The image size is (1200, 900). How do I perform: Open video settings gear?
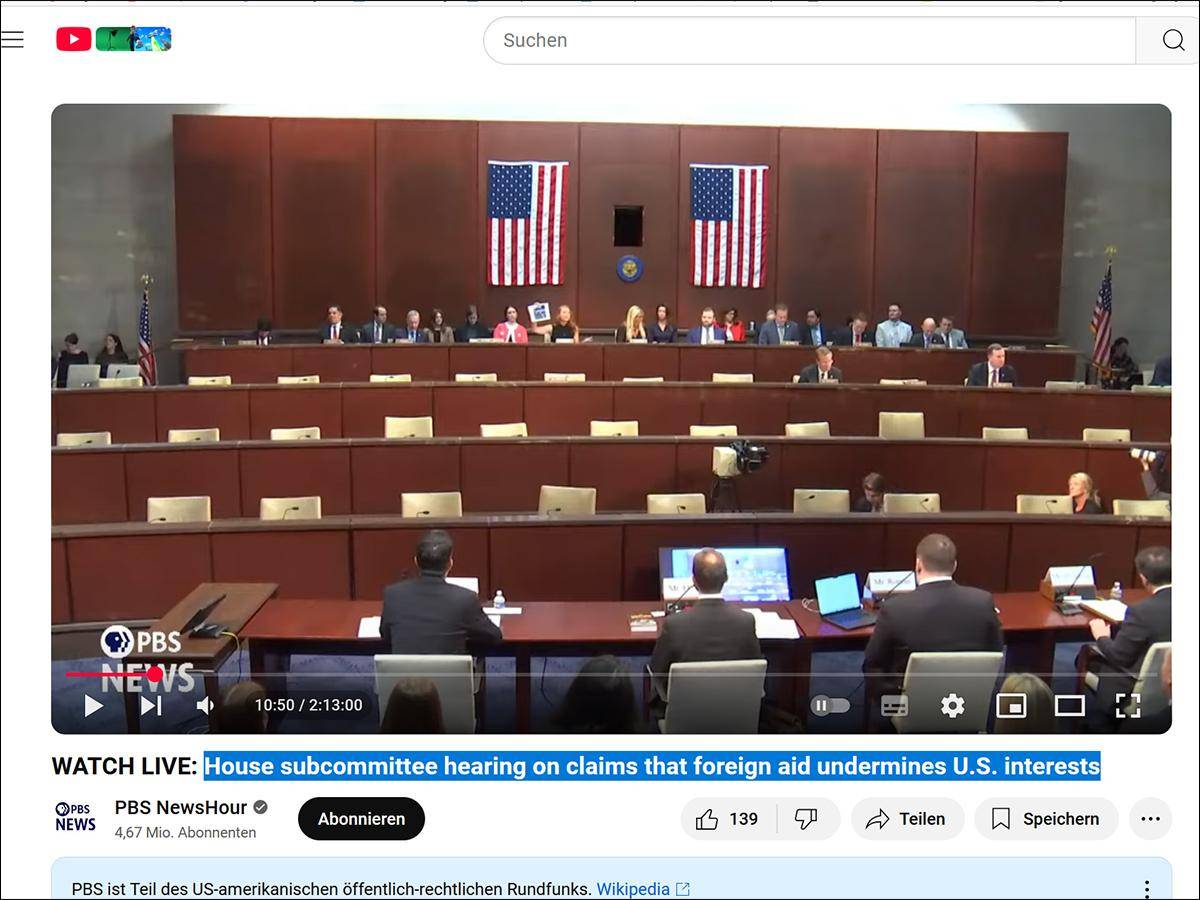pyautogui.click(x=952, y=706)
